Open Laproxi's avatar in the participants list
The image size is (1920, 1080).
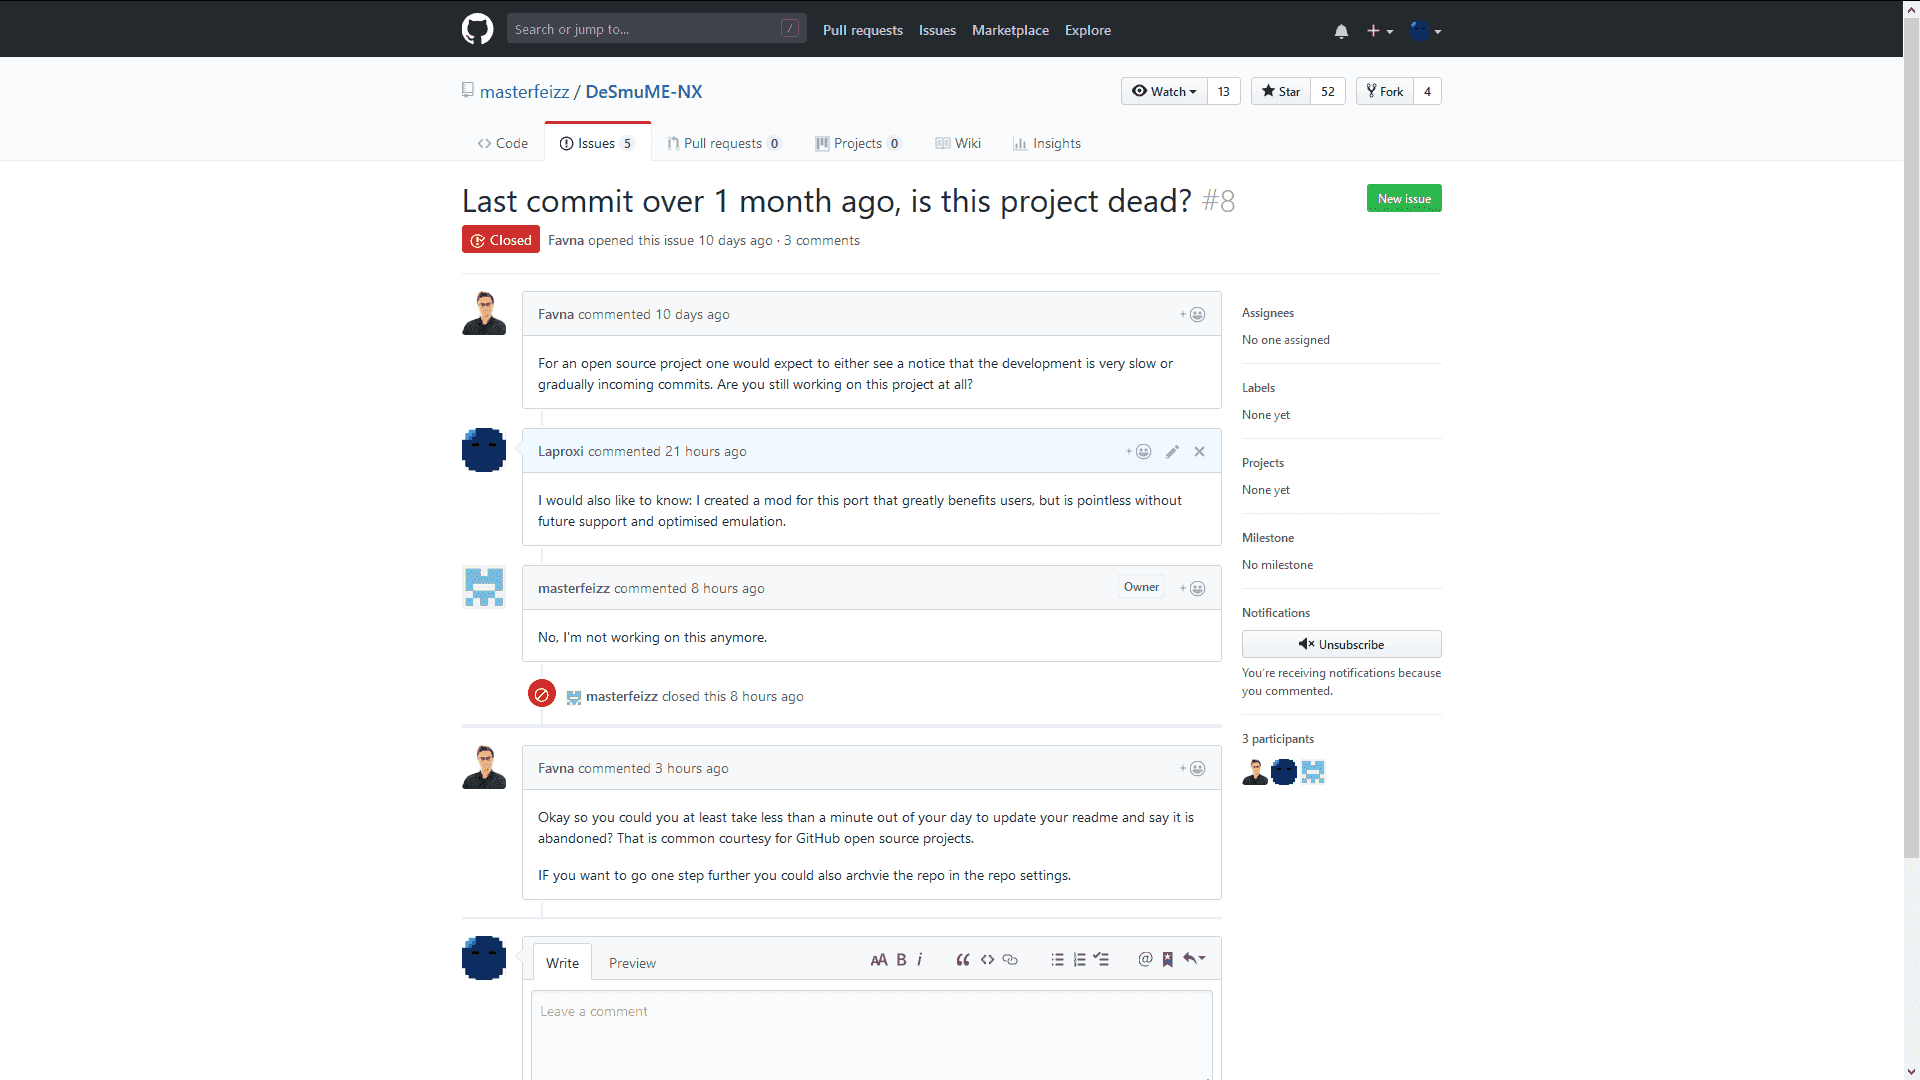click(x=1284, y=772)
